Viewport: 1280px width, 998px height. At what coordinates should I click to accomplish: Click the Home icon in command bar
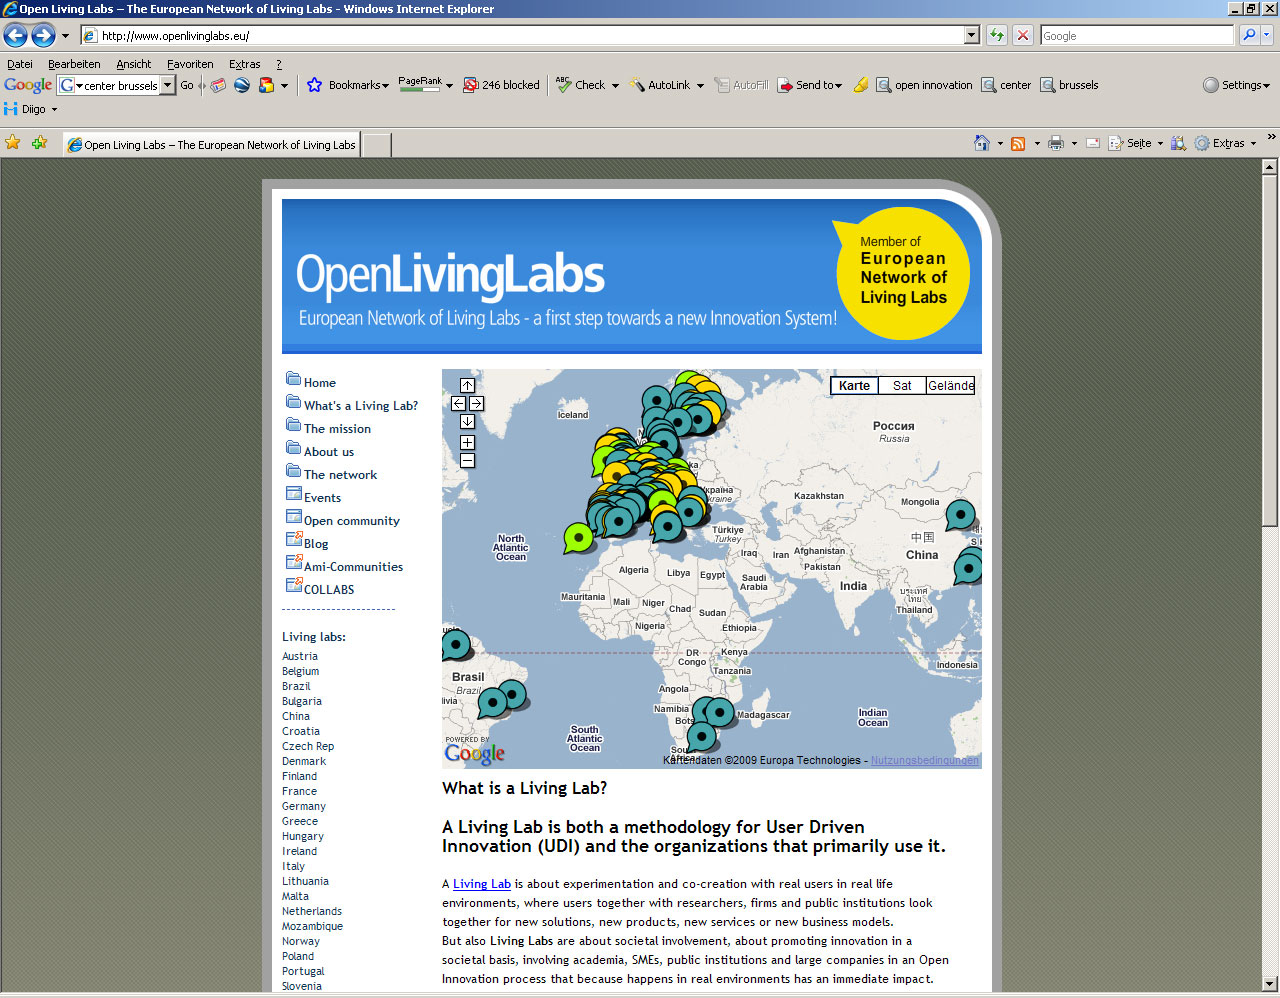point(982,143)
